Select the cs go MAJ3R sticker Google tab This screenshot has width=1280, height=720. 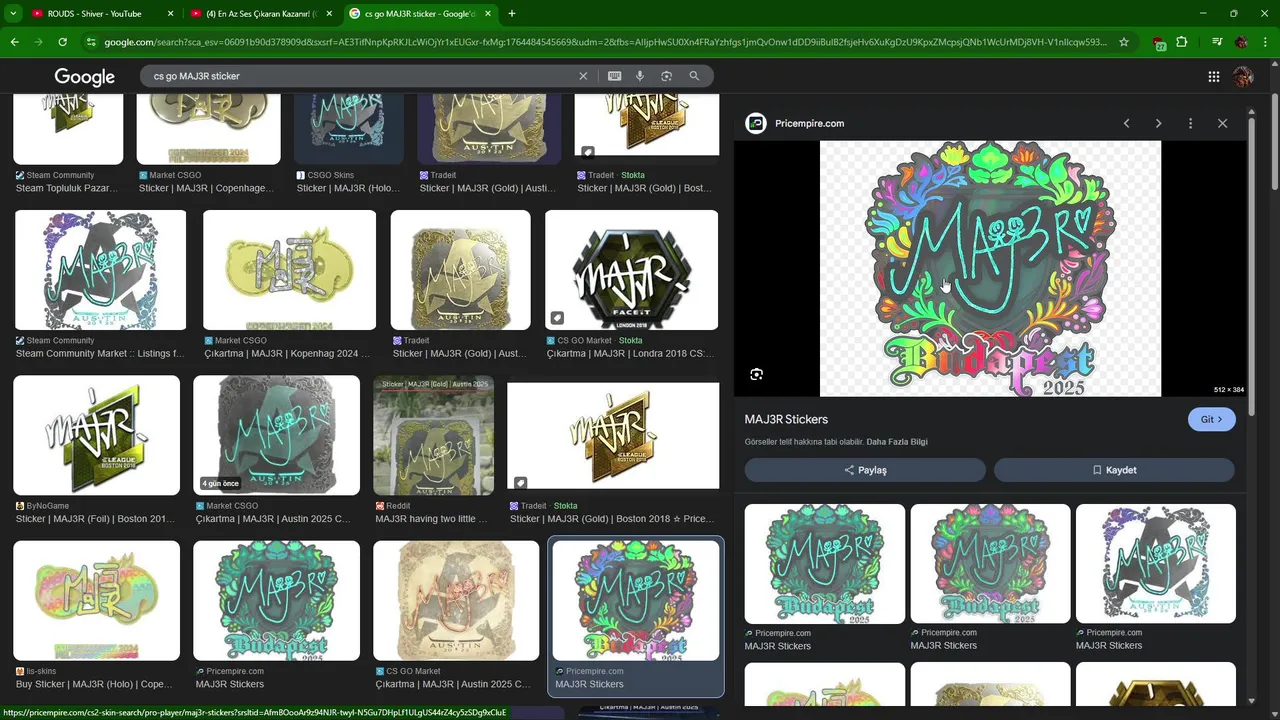tap(420, 14)
